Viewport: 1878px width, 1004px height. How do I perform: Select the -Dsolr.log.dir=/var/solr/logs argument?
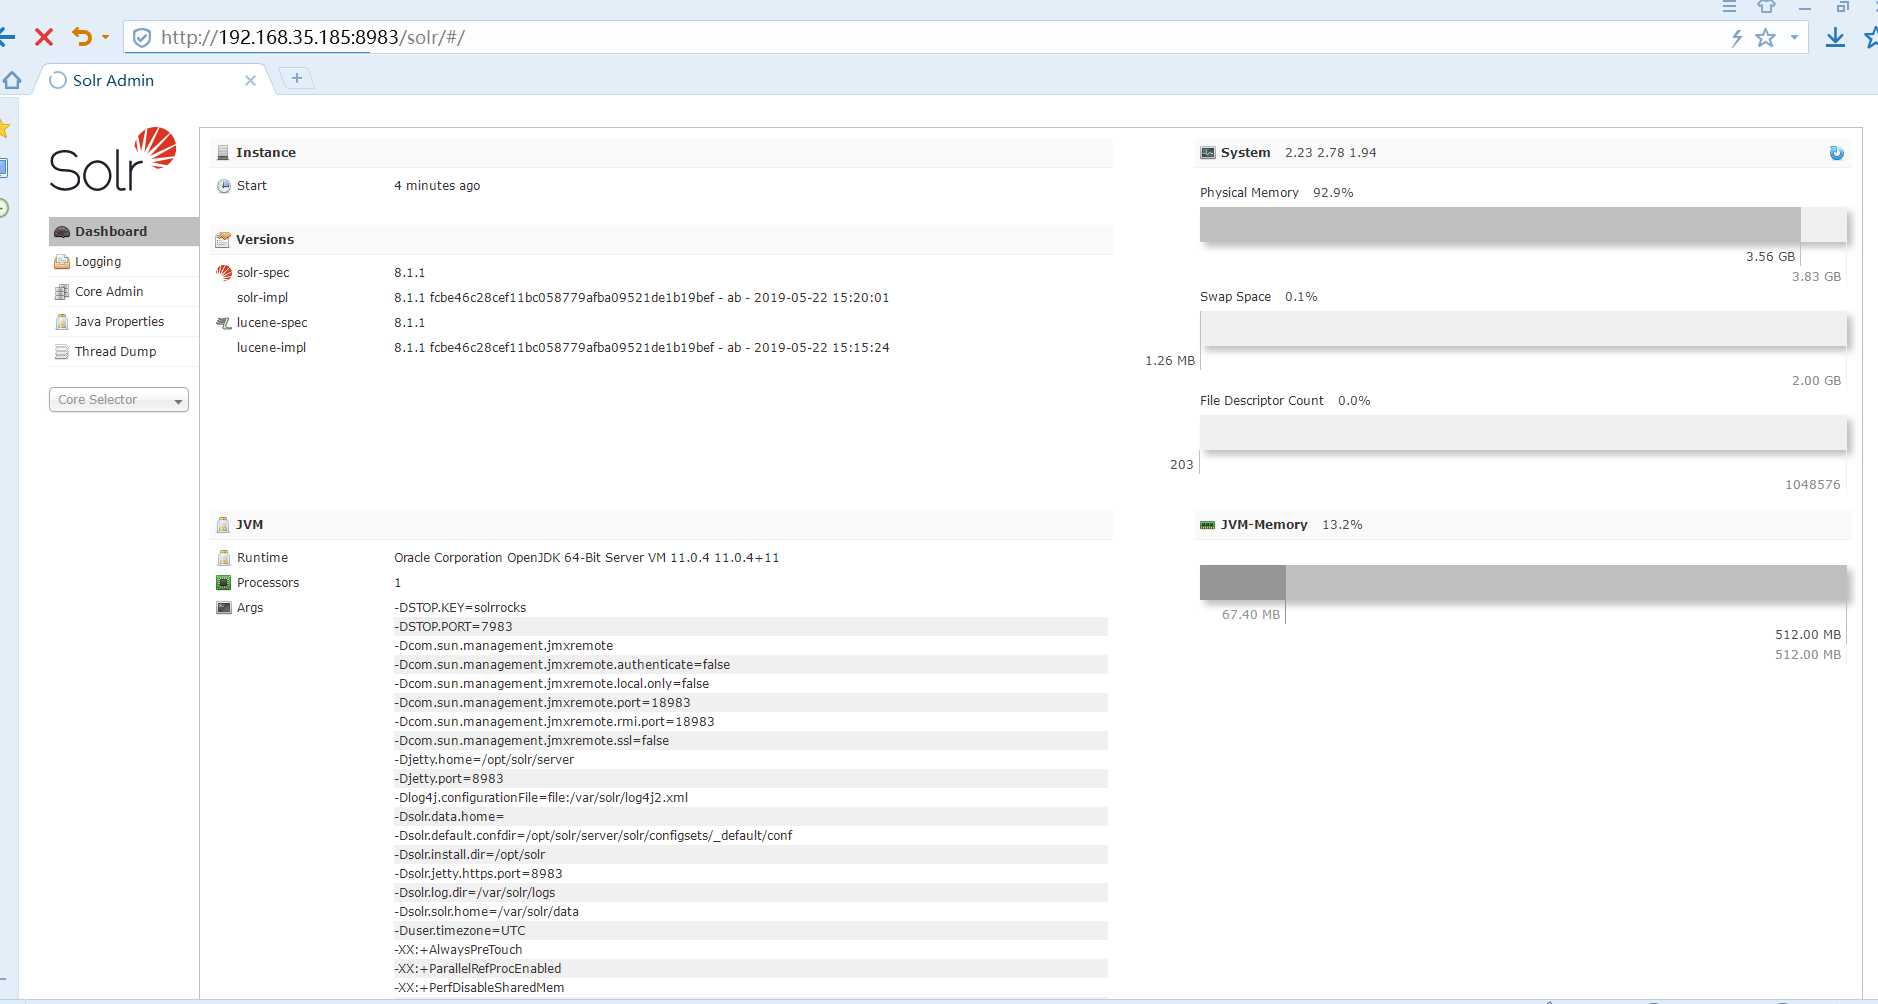(x=475, y=893)
